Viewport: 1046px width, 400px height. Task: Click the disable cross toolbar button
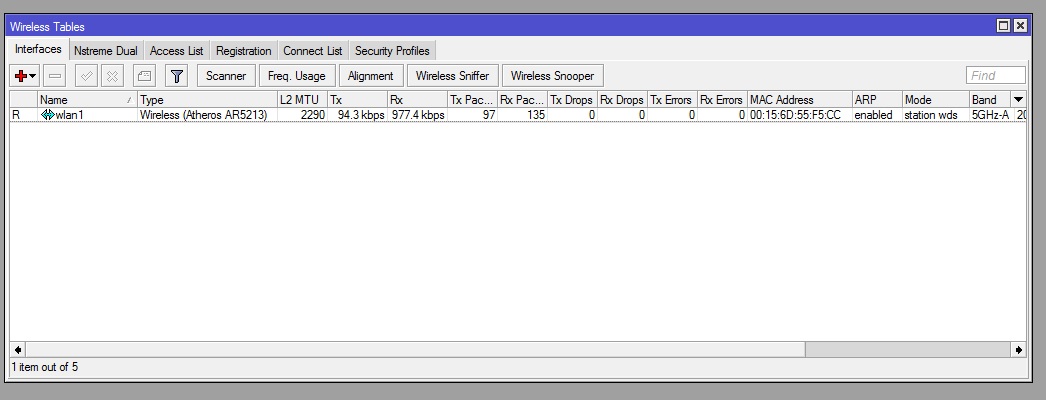coord(112,76)
